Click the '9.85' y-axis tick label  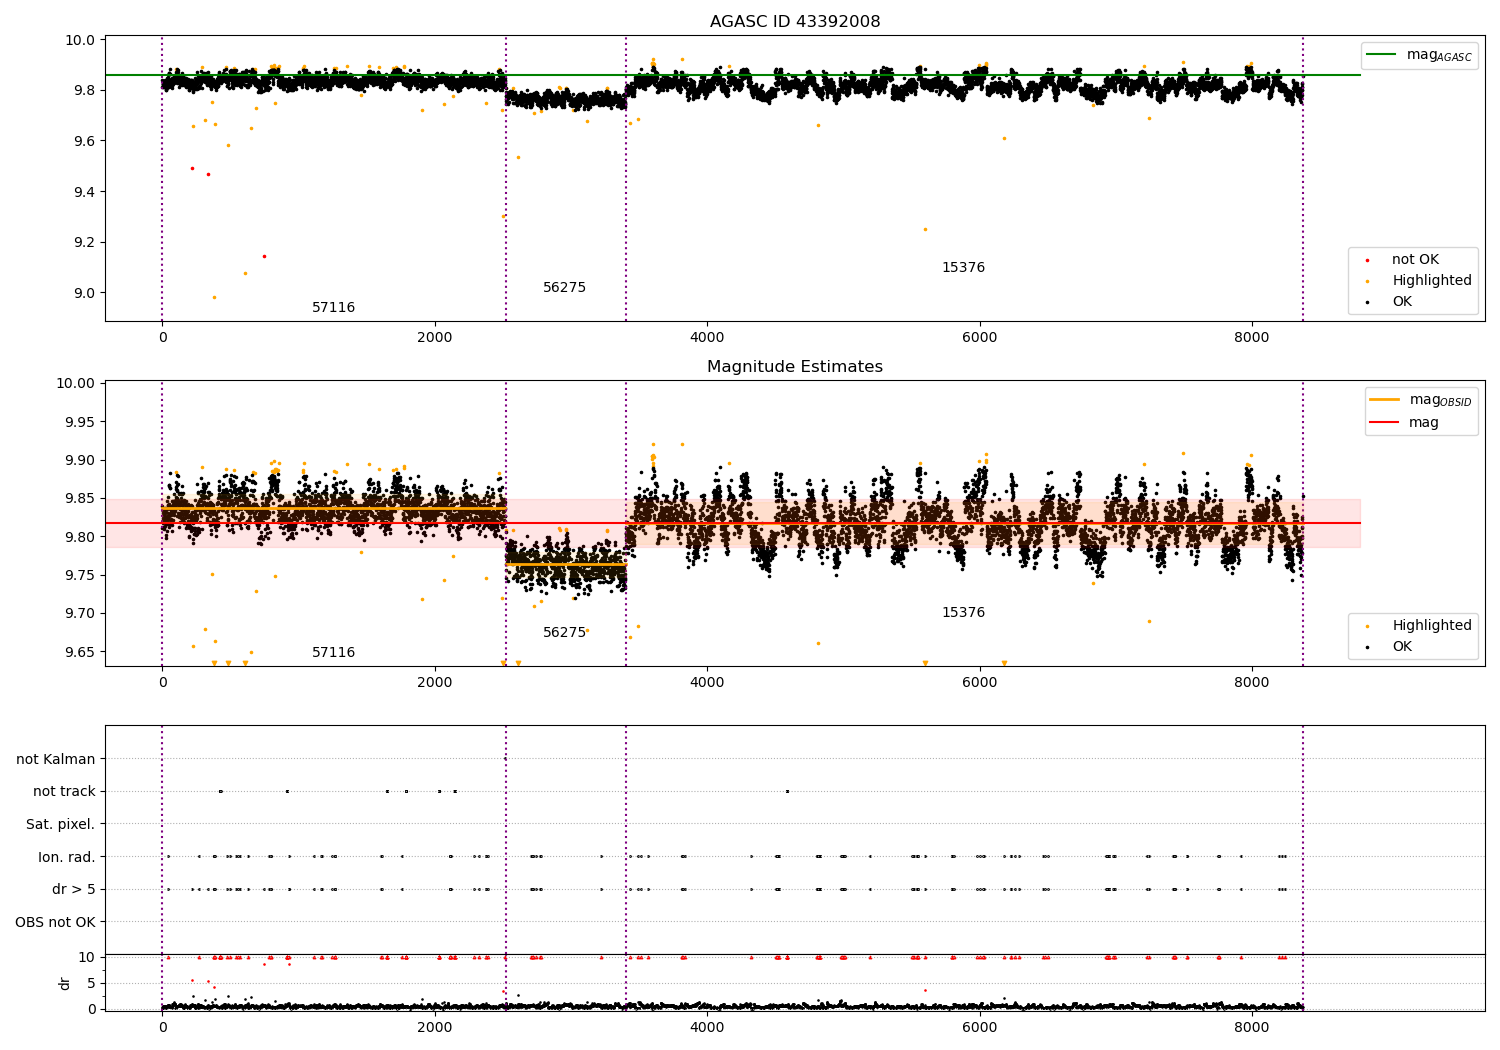click(x=81, y=499)
